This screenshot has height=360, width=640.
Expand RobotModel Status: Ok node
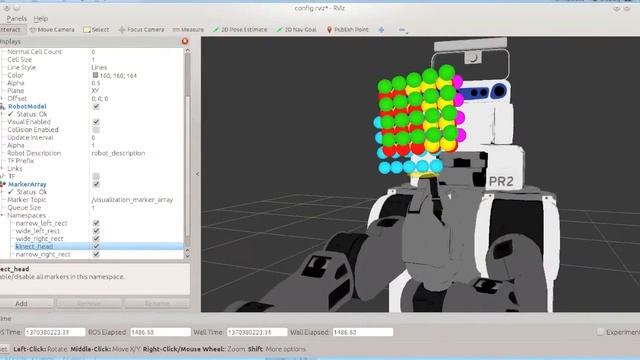2,114
